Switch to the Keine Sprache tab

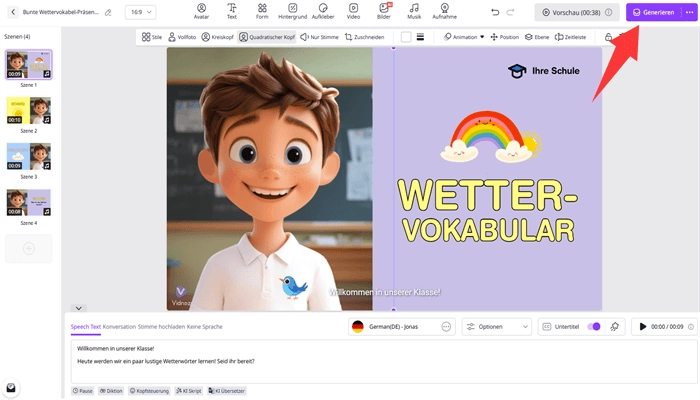click(x=204, y=327)
